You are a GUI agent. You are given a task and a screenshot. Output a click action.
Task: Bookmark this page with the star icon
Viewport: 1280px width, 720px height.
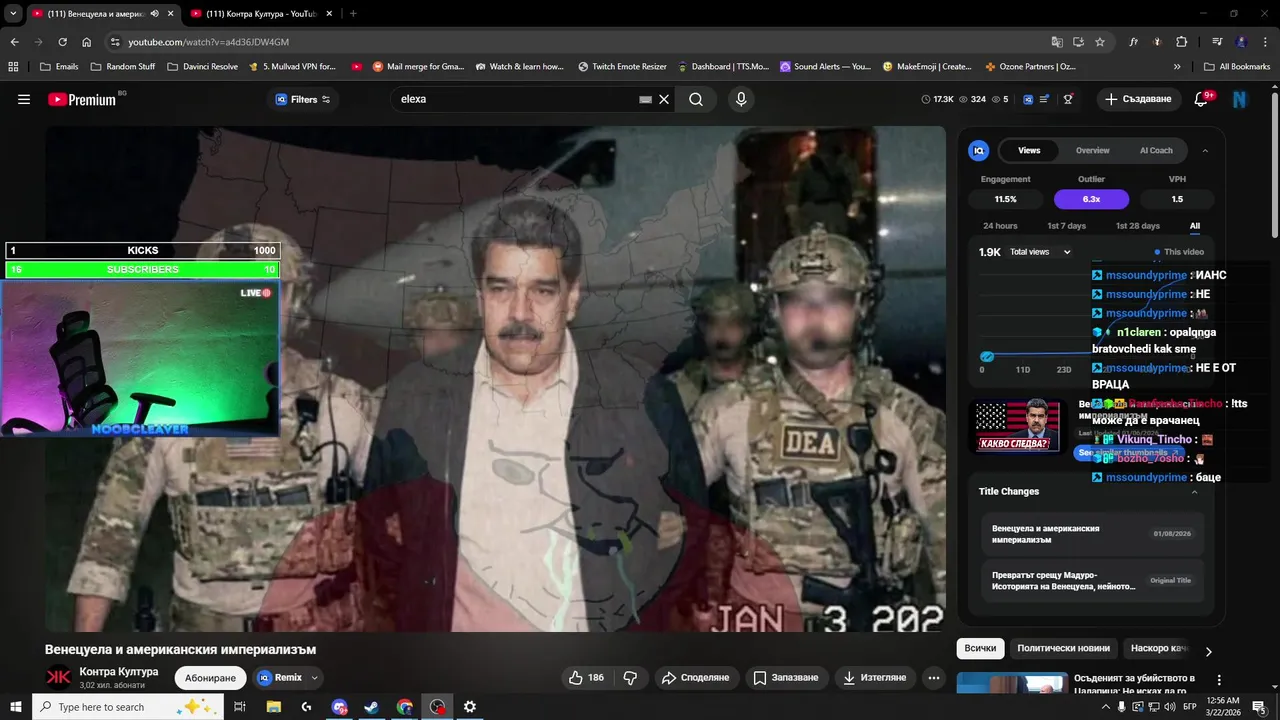(1100, 42)
